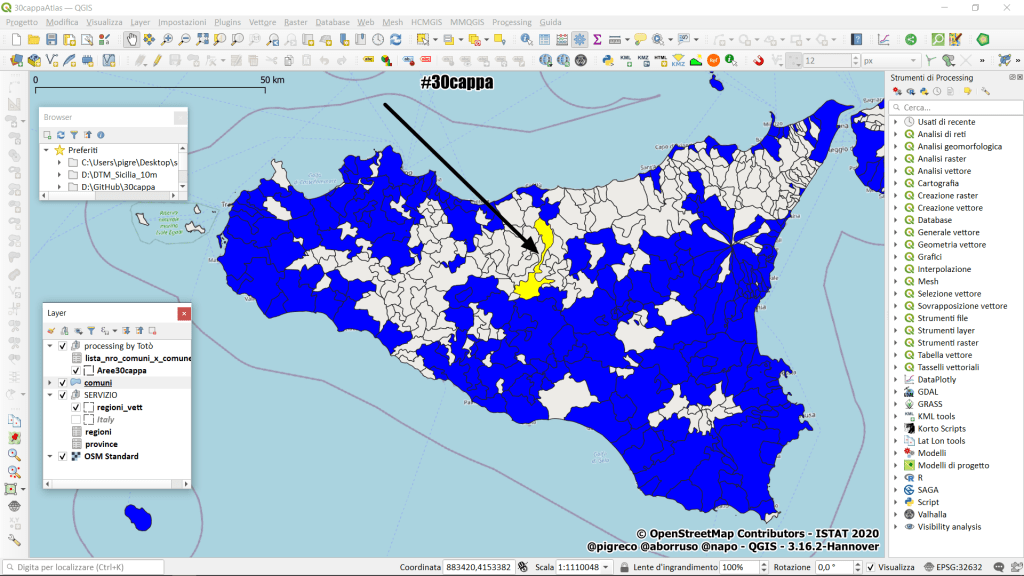Click the Refresh map icon

(395, 40)
